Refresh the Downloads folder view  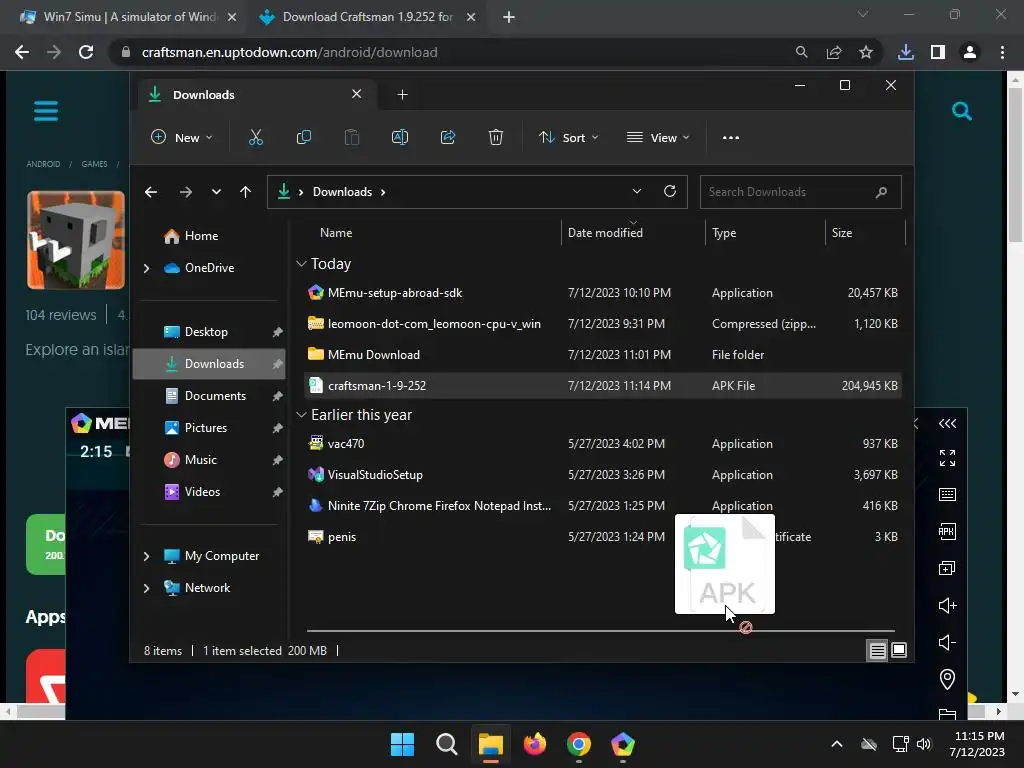point(670,191)
